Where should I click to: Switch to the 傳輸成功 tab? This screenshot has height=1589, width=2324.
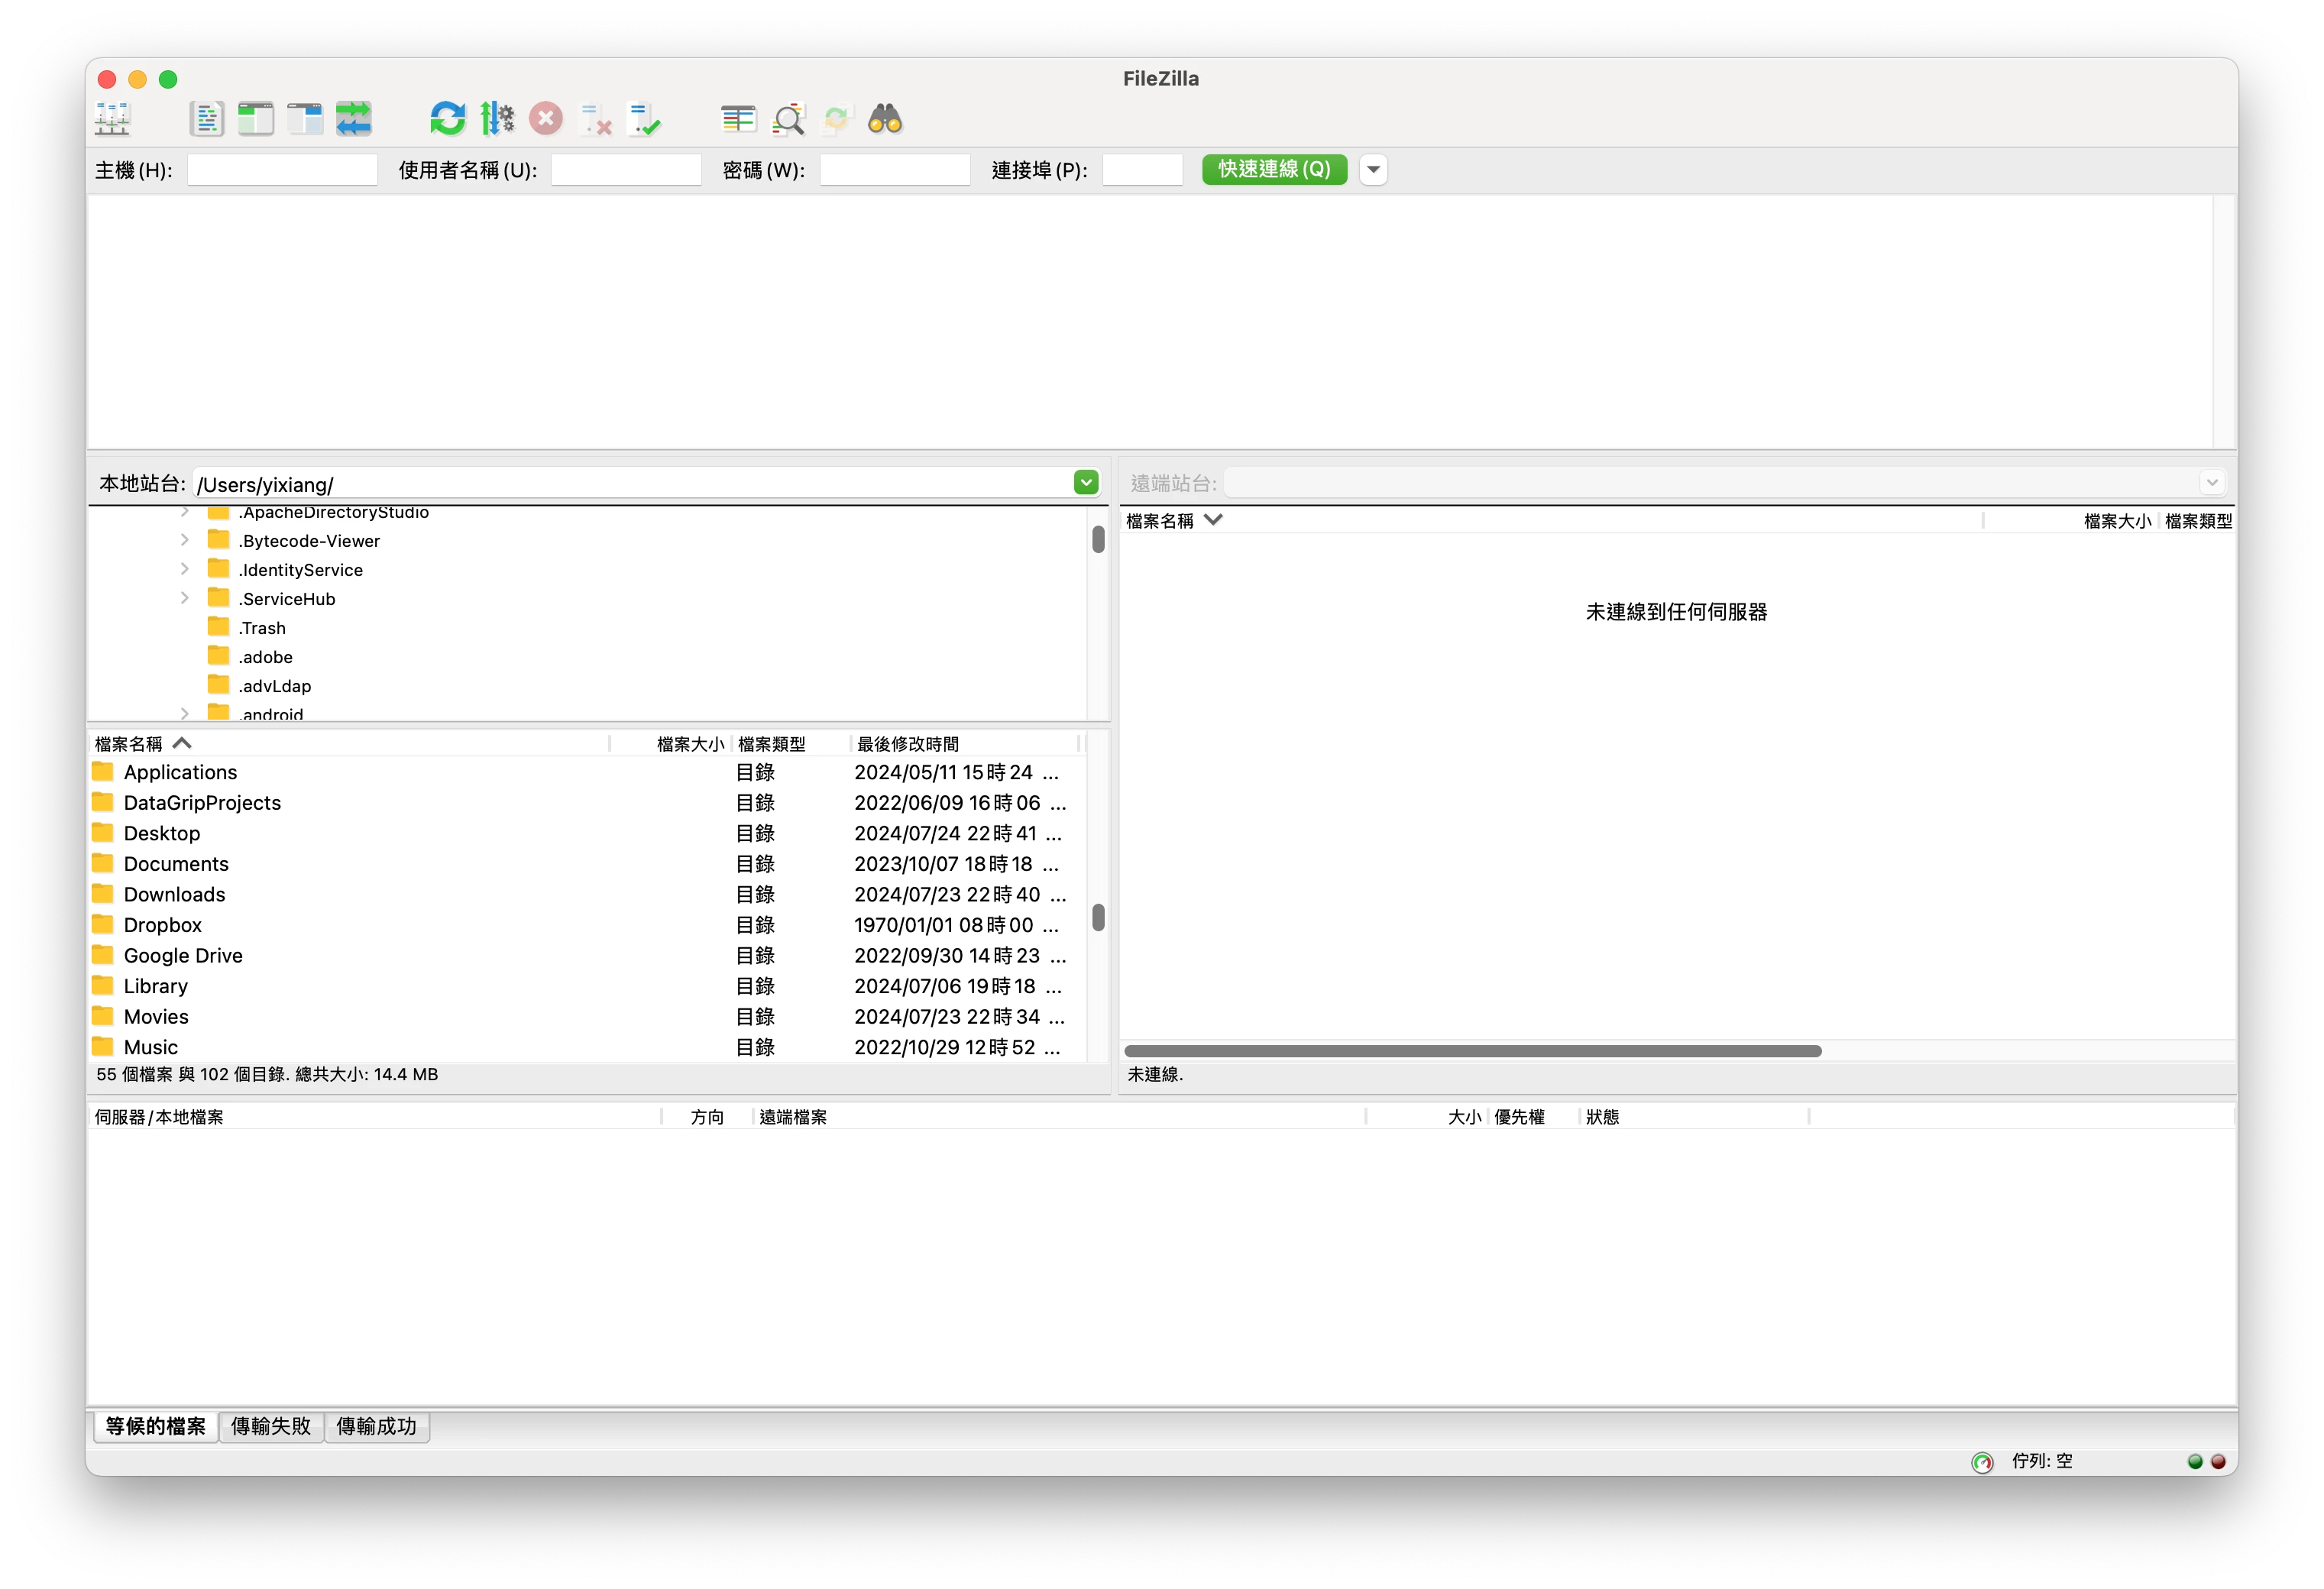pyautogui.click(x=376, y=1426)
